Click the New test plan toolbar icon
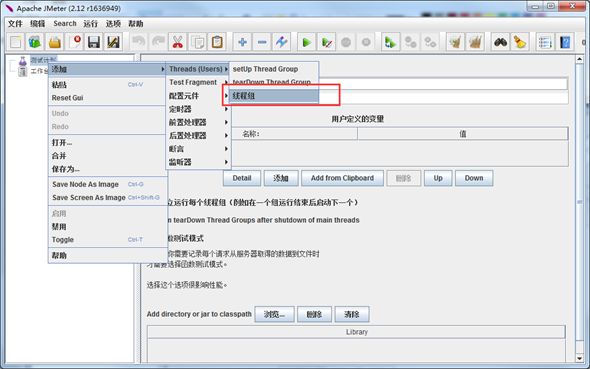590x369 pixels. coord(15,42)
